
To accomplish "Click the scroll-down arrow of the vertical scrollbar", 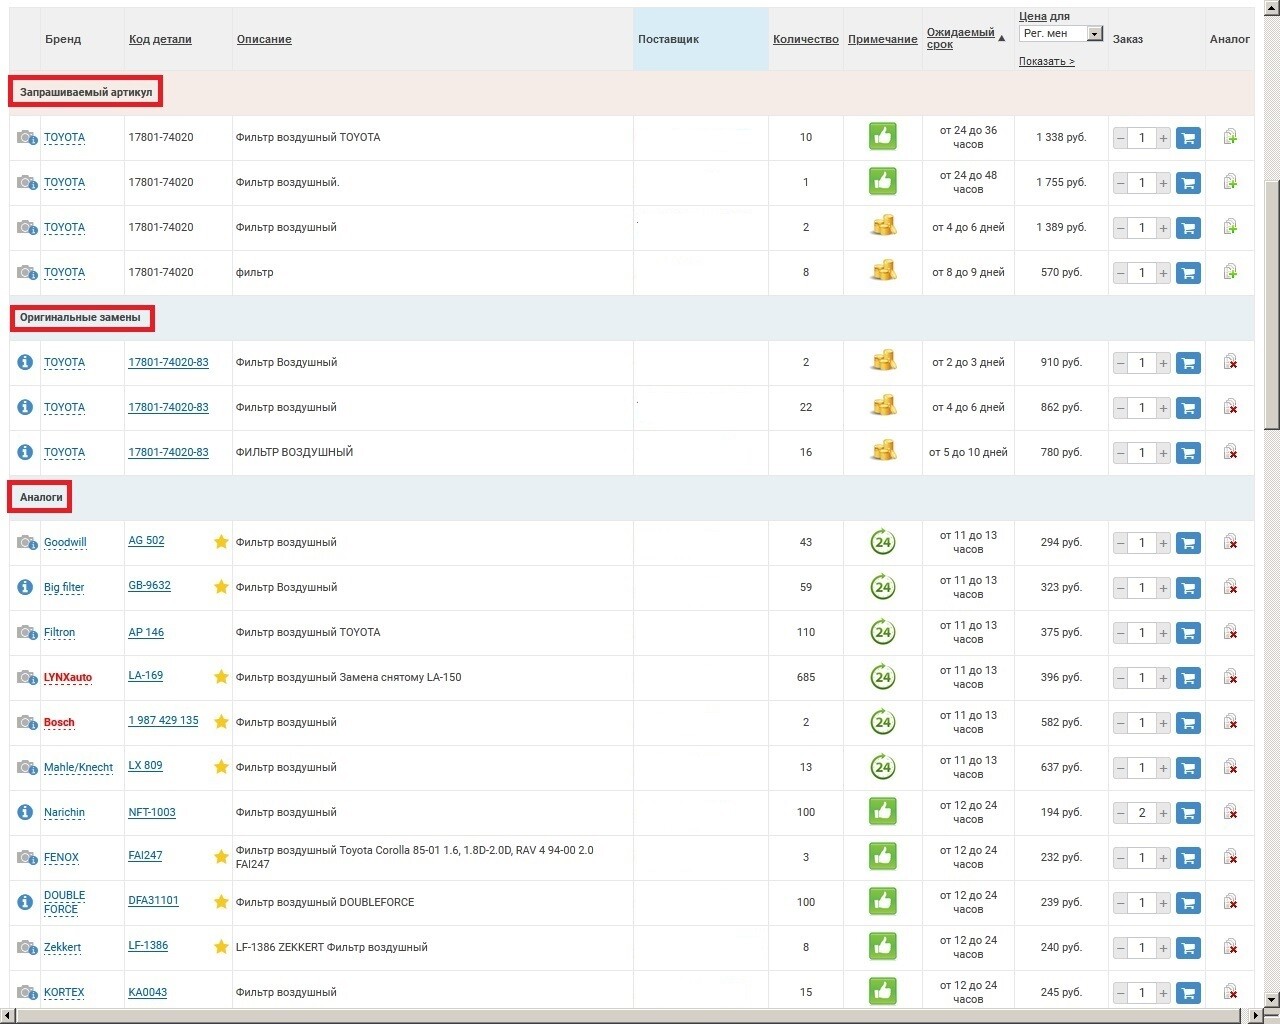I will tap(1272, 999).
